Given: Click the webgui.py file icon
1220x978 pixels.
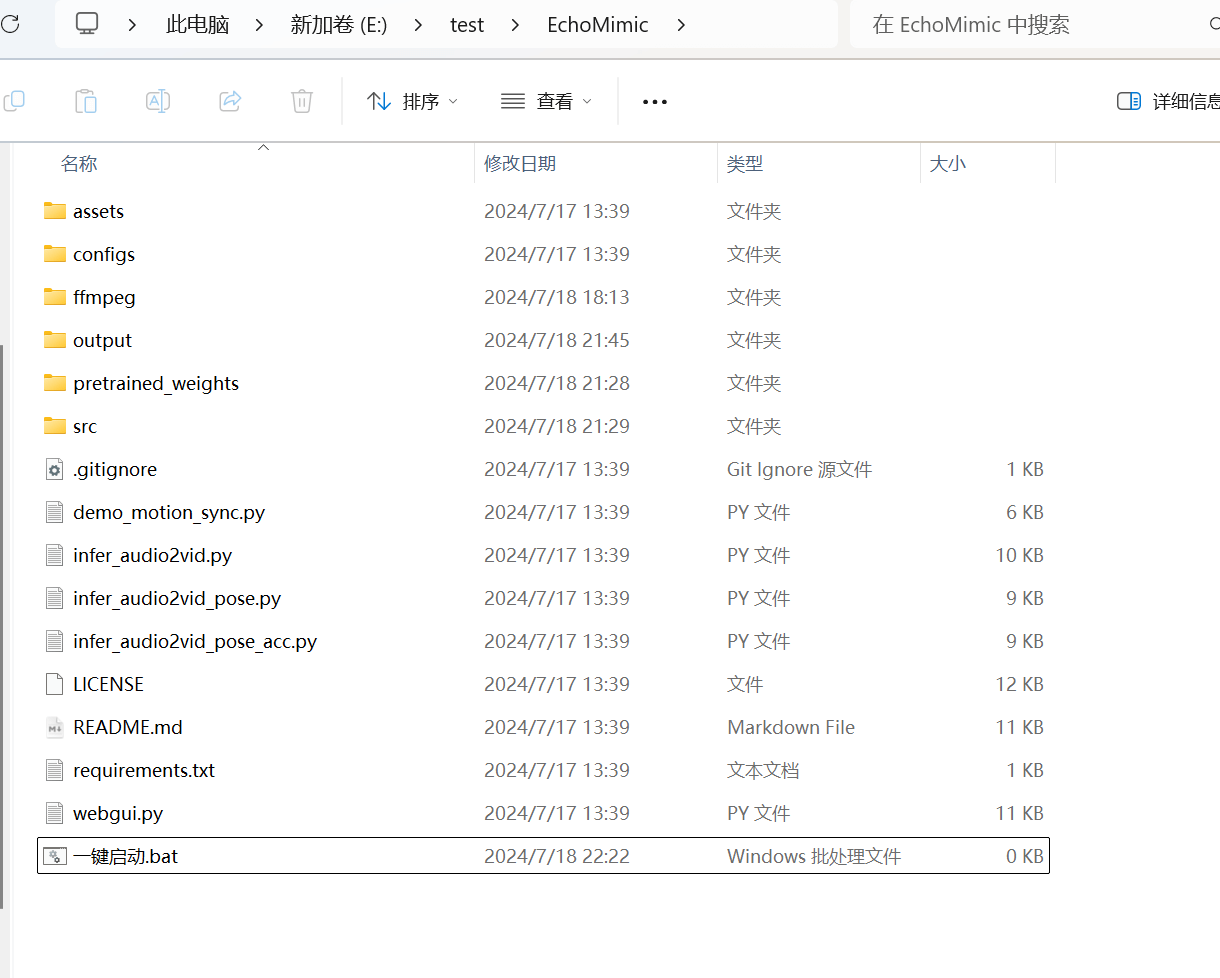Looking at the screenshot, I should tap(55, 813).
